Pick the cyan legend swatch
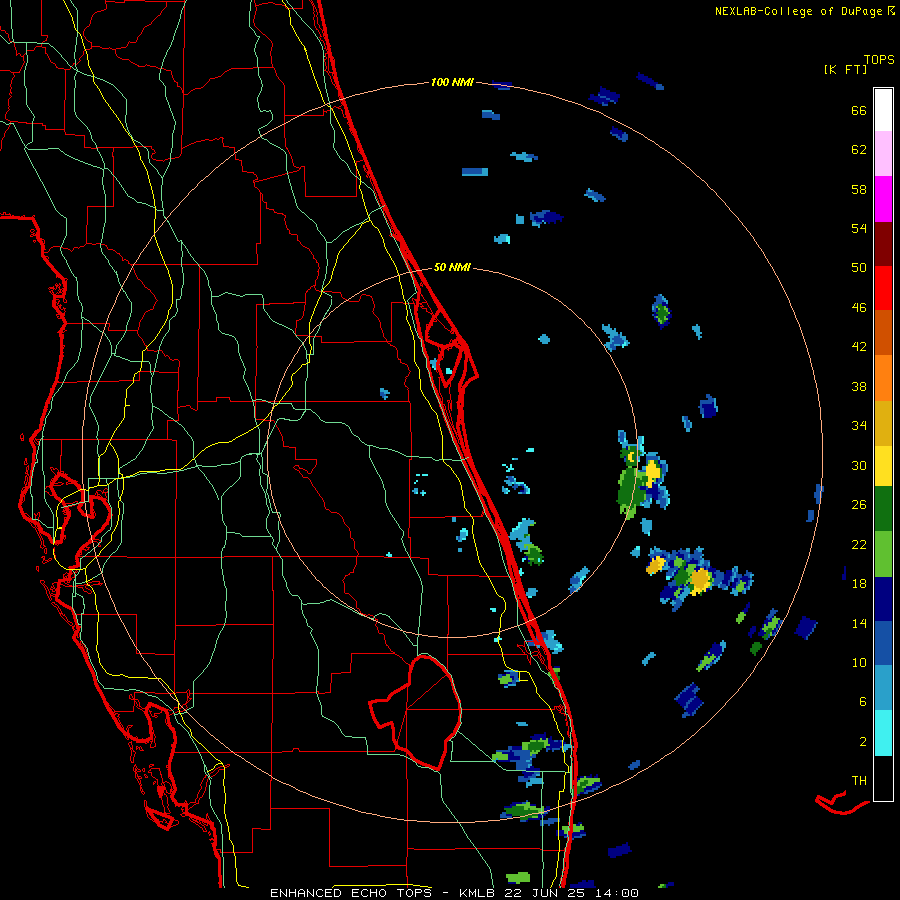The width and height of the screenshot is (900, 900). point(883,733)
